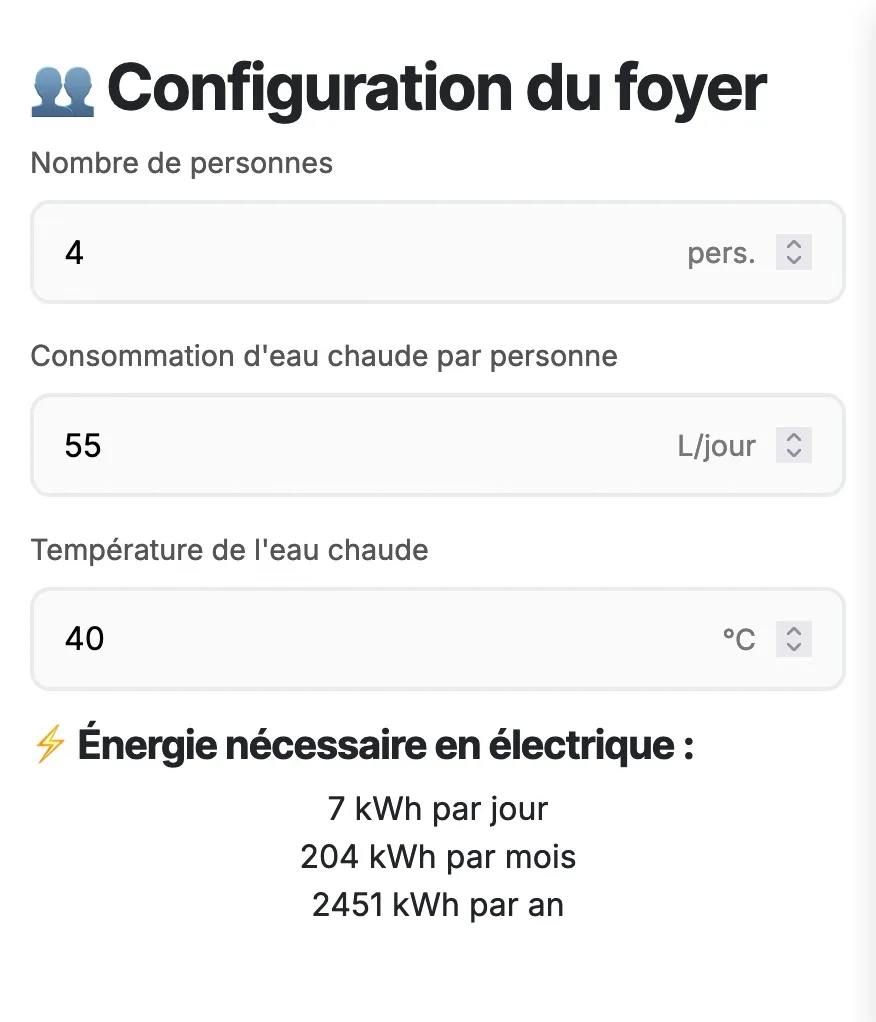This screenshot has width=876, height=1022.
Task: Click the Consommation d'eau chaude par personne label
Action: [324, 357]
